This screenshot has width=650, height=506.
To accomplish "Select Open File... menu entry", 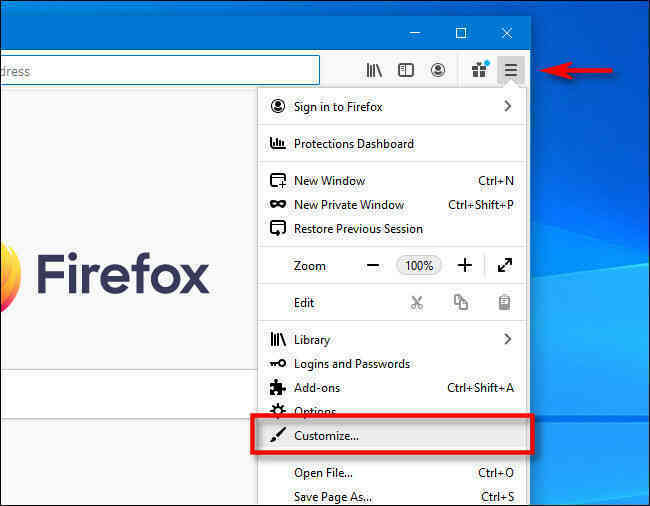I will tap(392, 472).
